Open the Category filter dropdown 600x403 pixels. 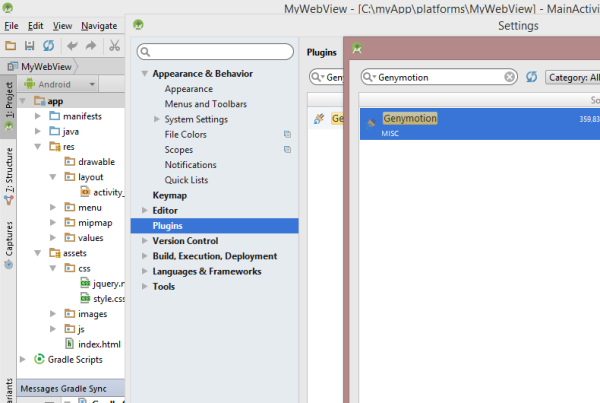click(573, 76)
